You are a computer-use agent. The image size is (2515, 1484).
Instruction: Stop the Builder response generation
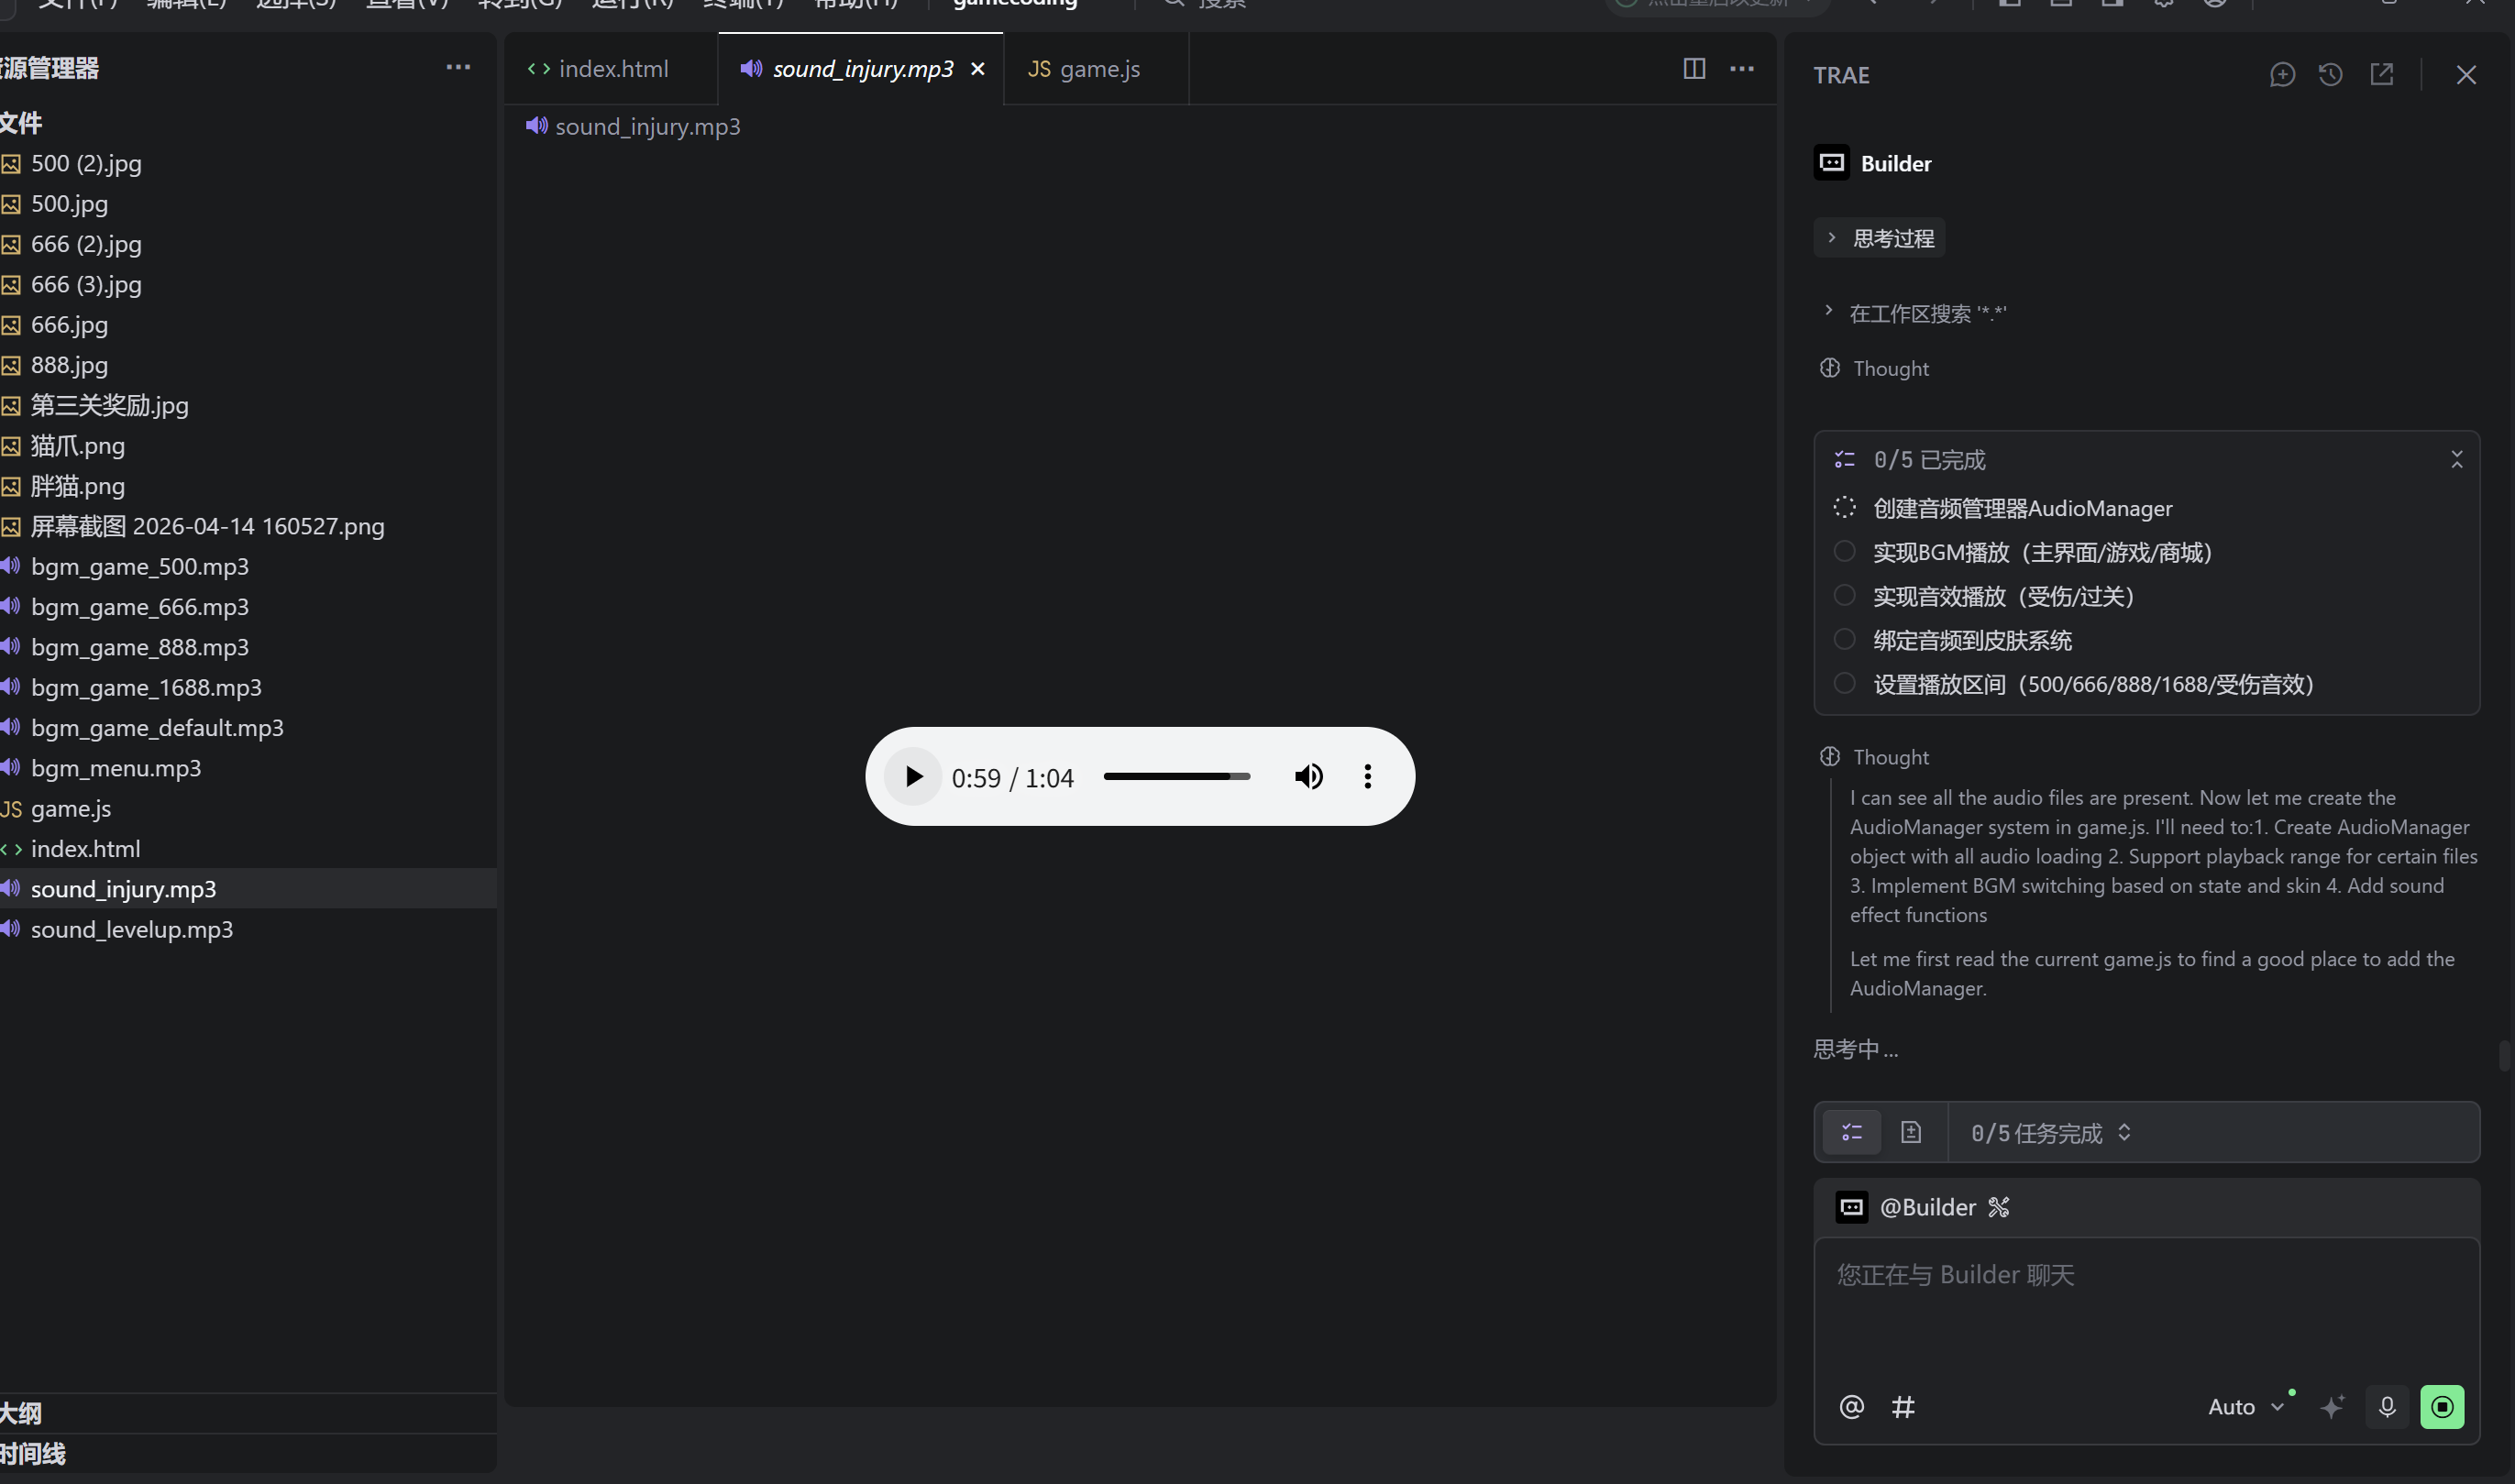[x=2441, y=1407]
